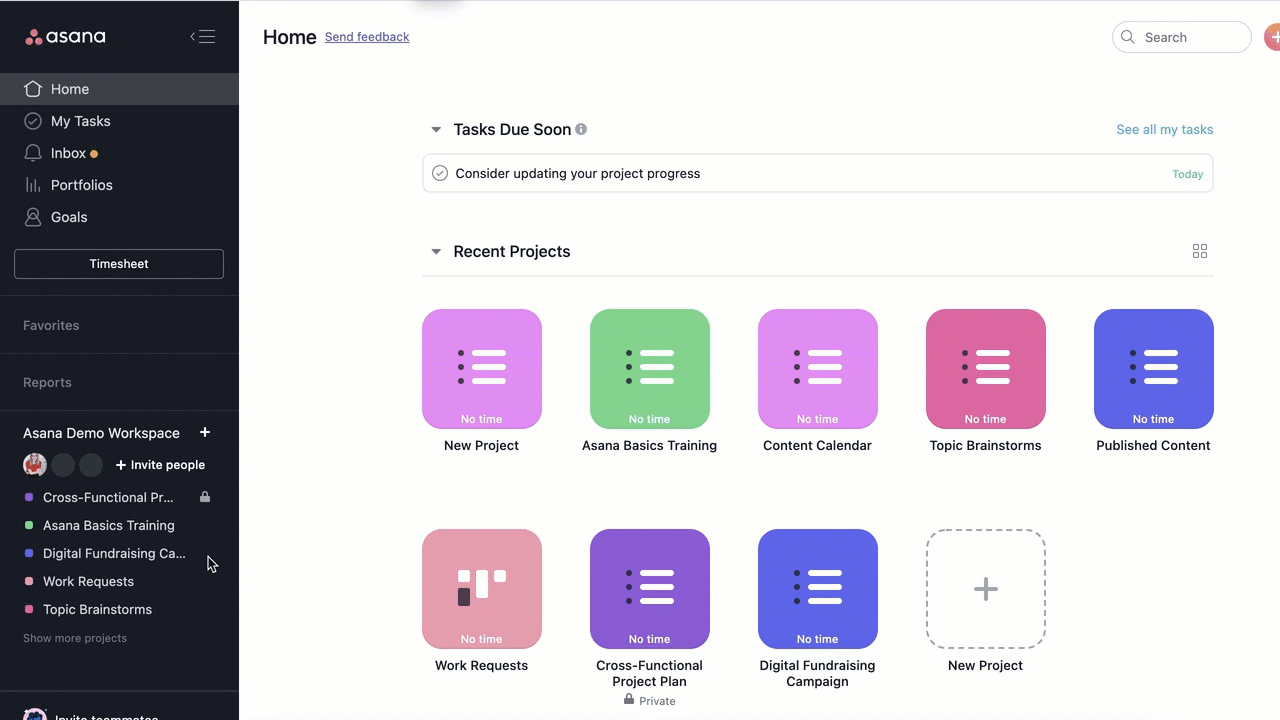Follow the Send feedback link
Screen dimensions: 1280x720
click(367, 37)
